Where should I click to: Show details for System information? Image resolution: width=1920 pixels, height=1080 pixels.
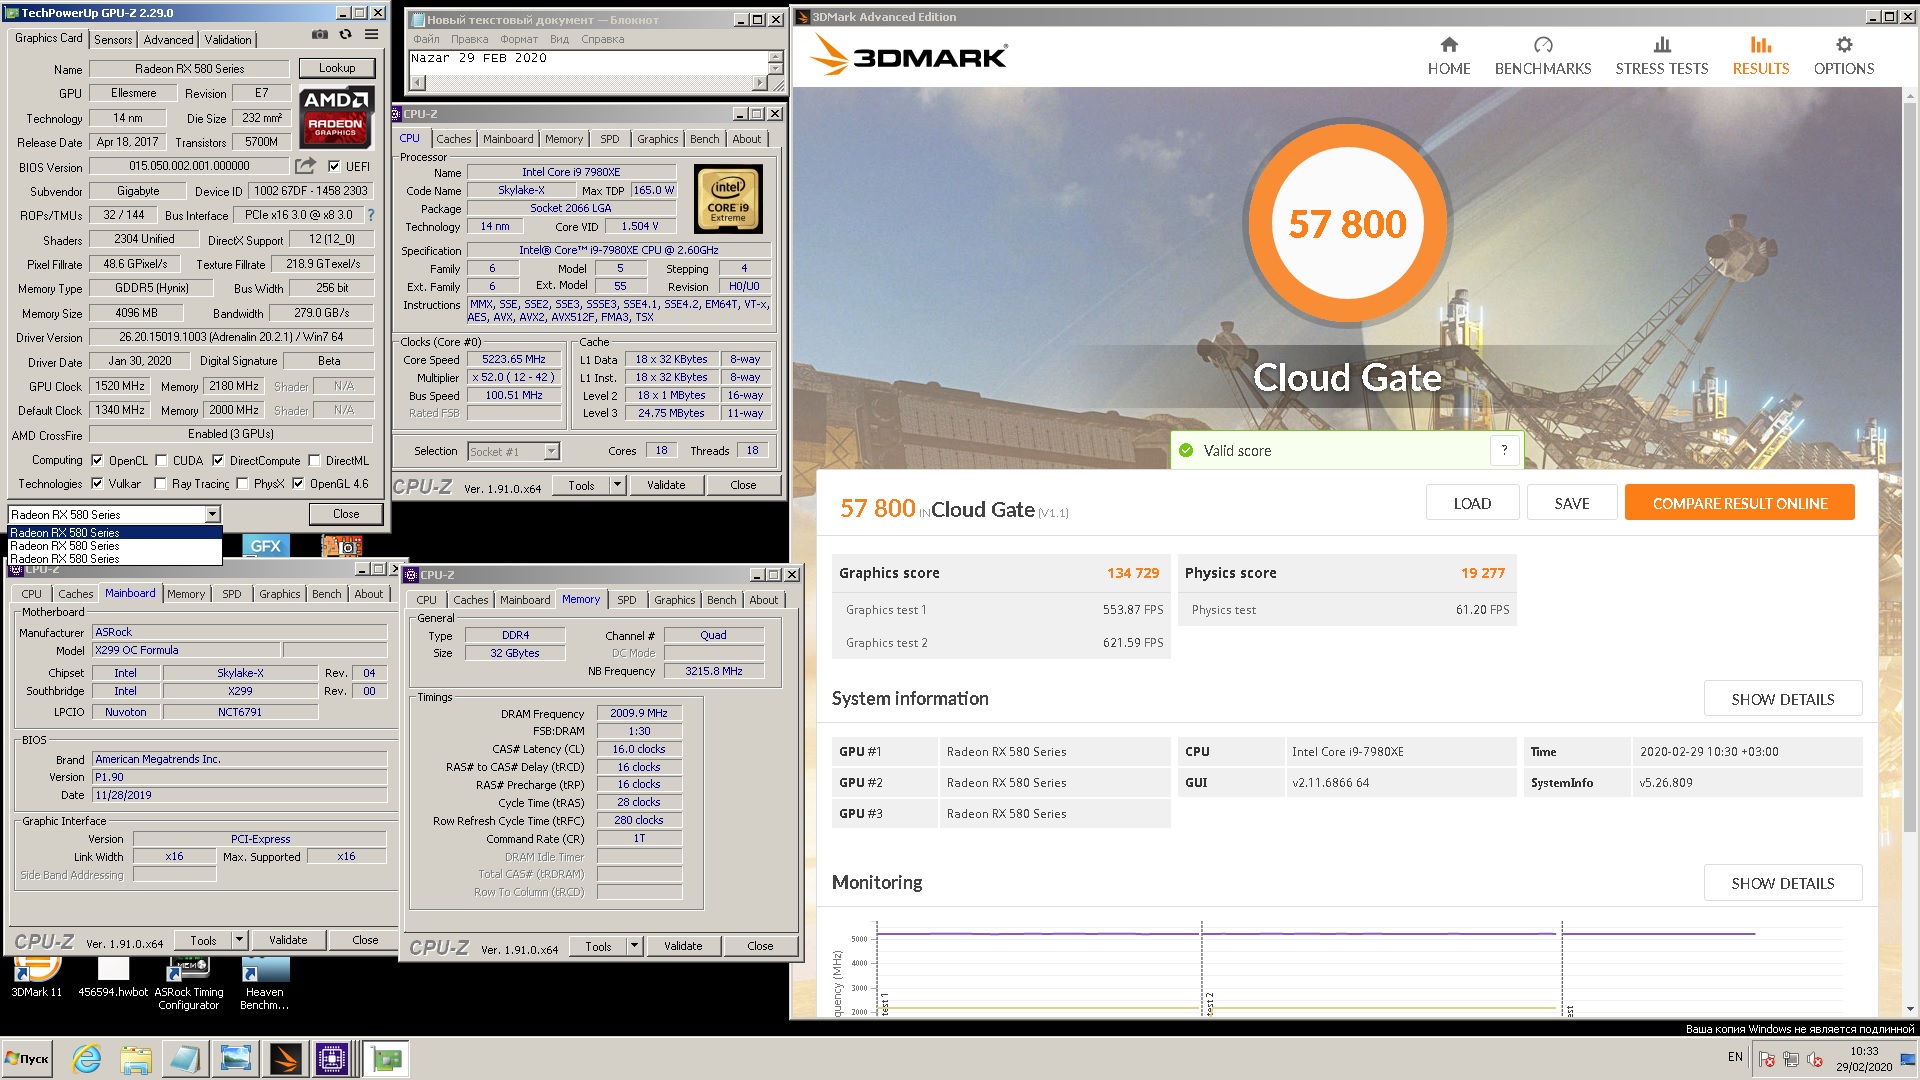coord(1782,699)
